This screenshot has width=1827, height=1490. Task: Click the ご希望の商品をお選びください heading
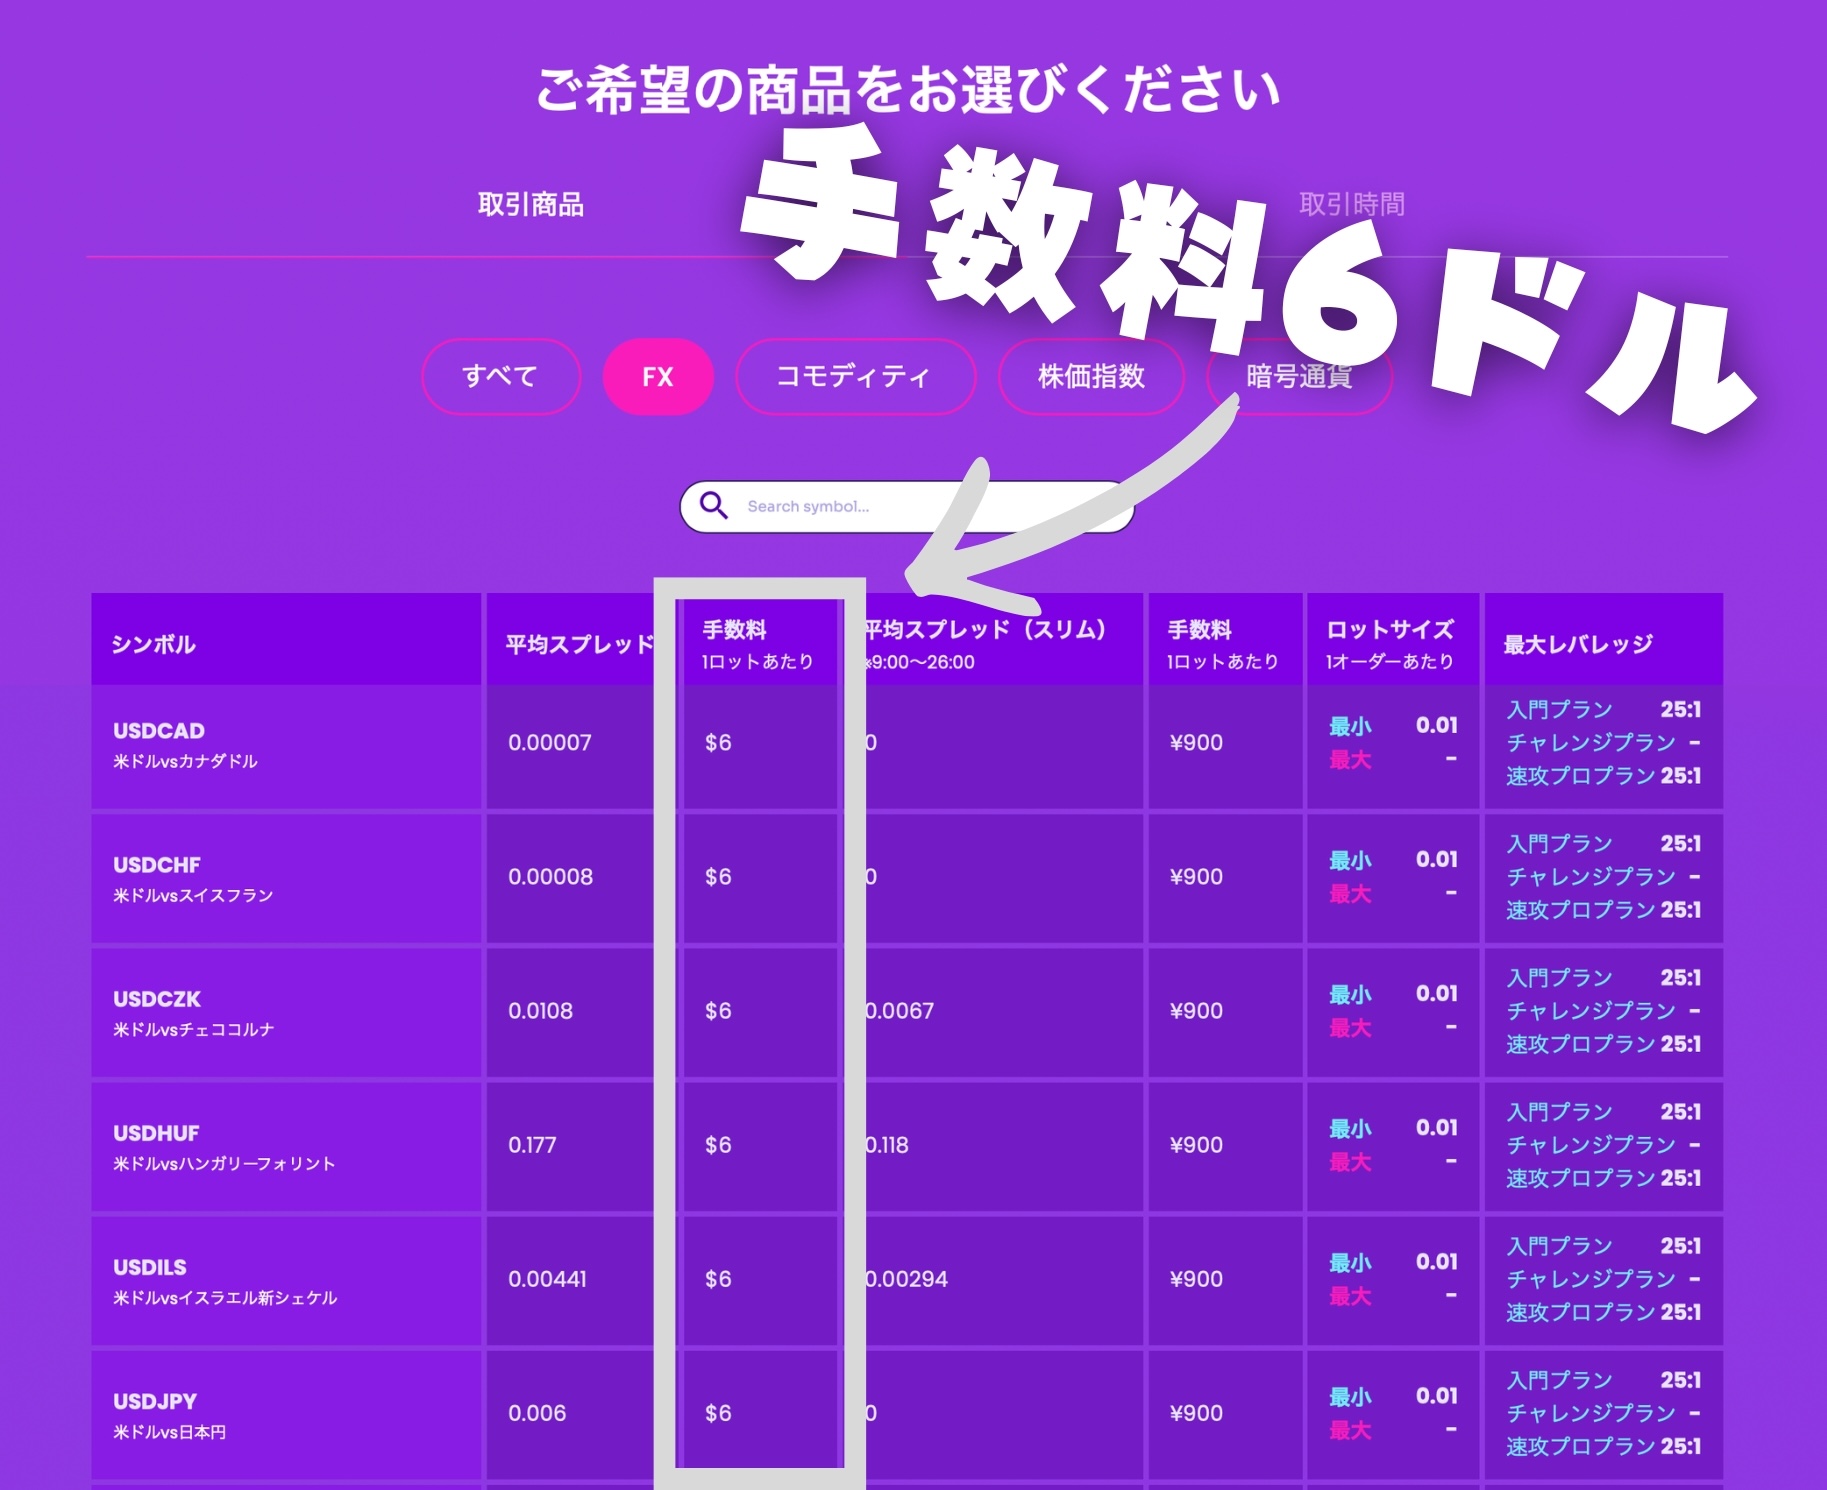click(908, 90)
